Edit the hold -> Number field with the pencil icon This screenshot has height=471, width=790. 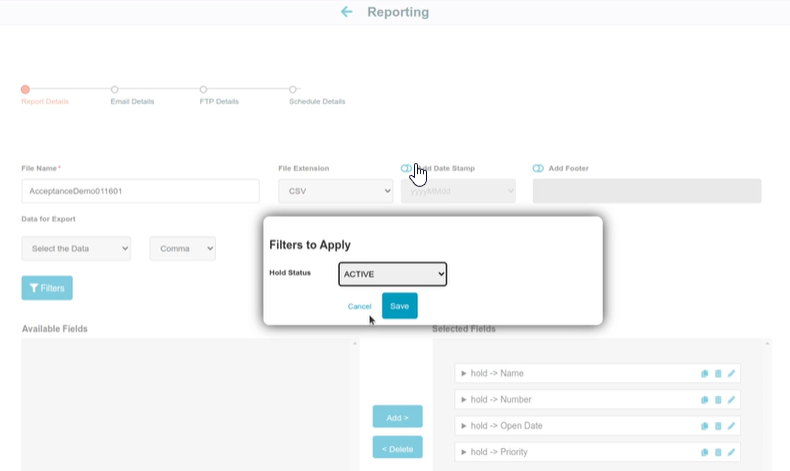pyautogui.click(x=731, y=399)
